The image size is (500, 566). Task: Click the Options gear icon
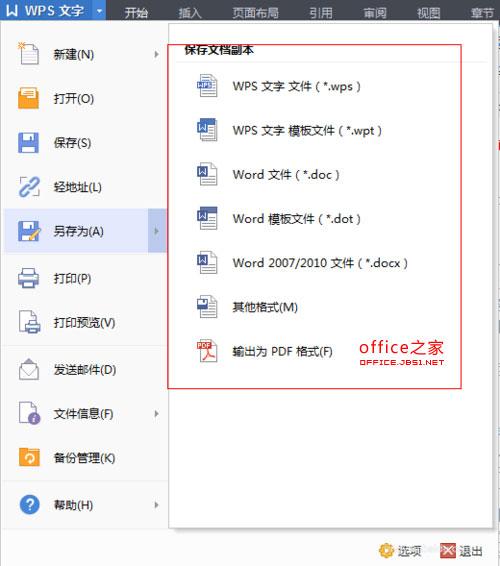pyautogui.click(x=386, y=550)
